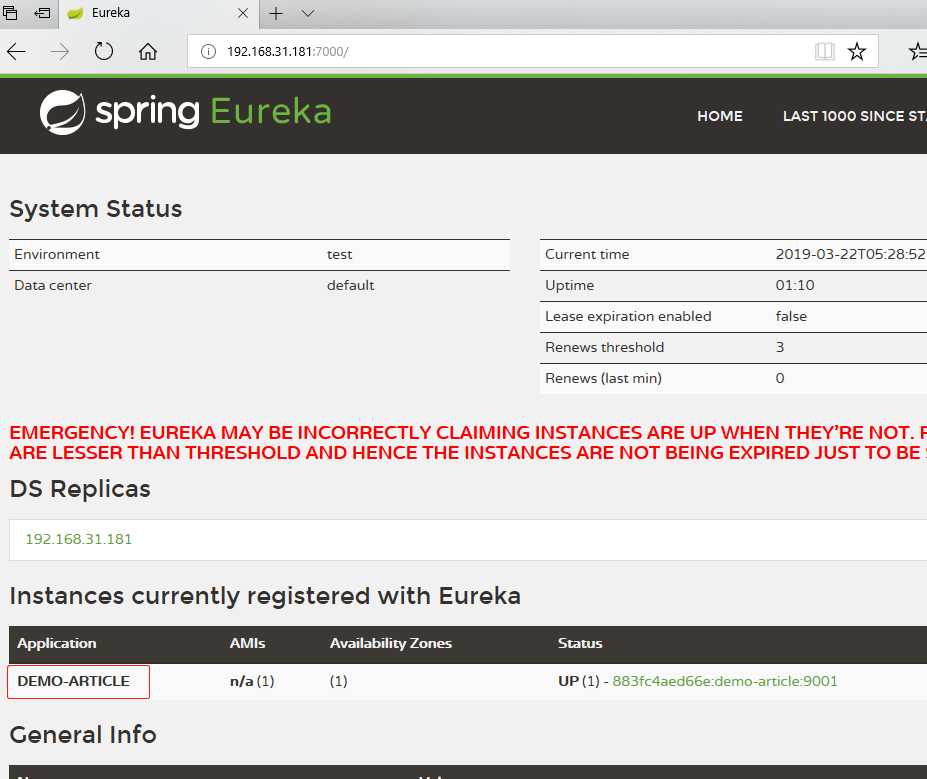Click the Data center value 'default'
Screen dimensions: 927x779
point(351,285)
